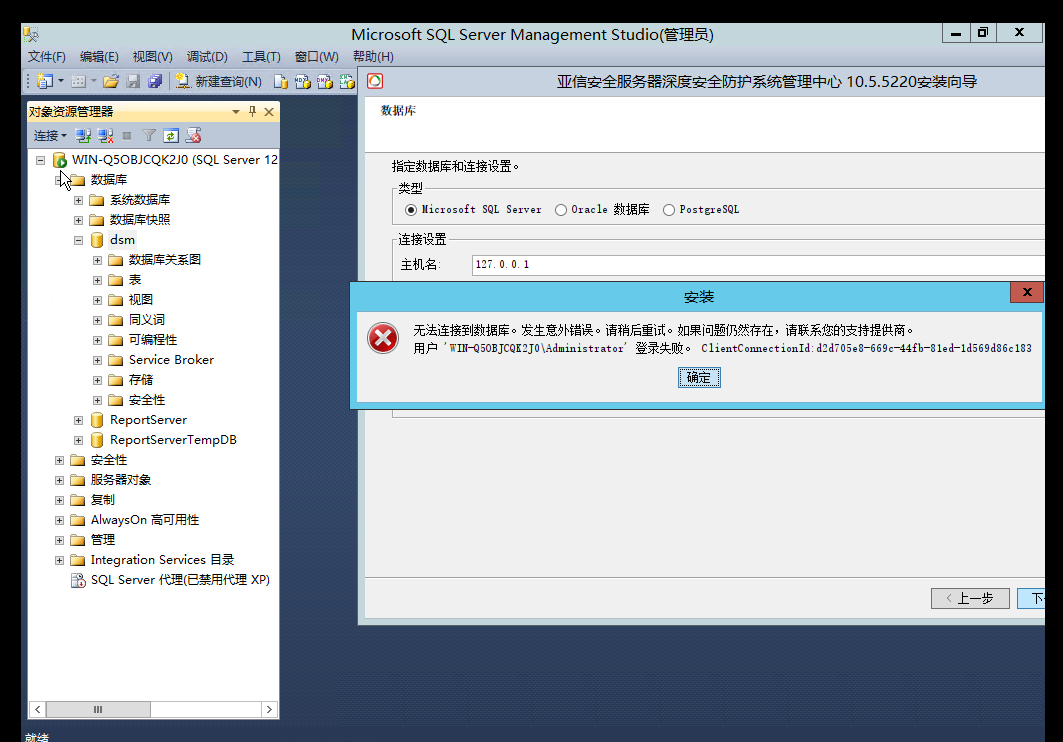1063x742 pixels.
Task: Expand the 数据库快照 folder
Action: pos(79,220)
